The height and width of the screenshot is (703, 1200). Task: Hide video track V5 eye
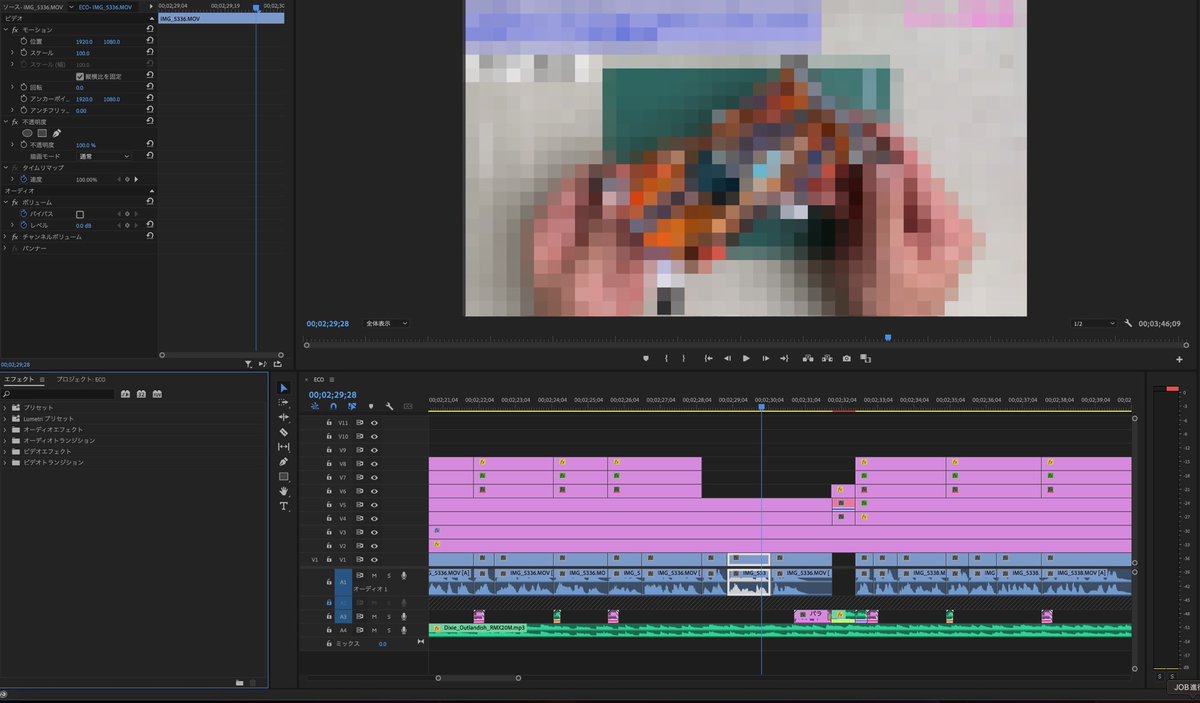(x=375, y=504)
